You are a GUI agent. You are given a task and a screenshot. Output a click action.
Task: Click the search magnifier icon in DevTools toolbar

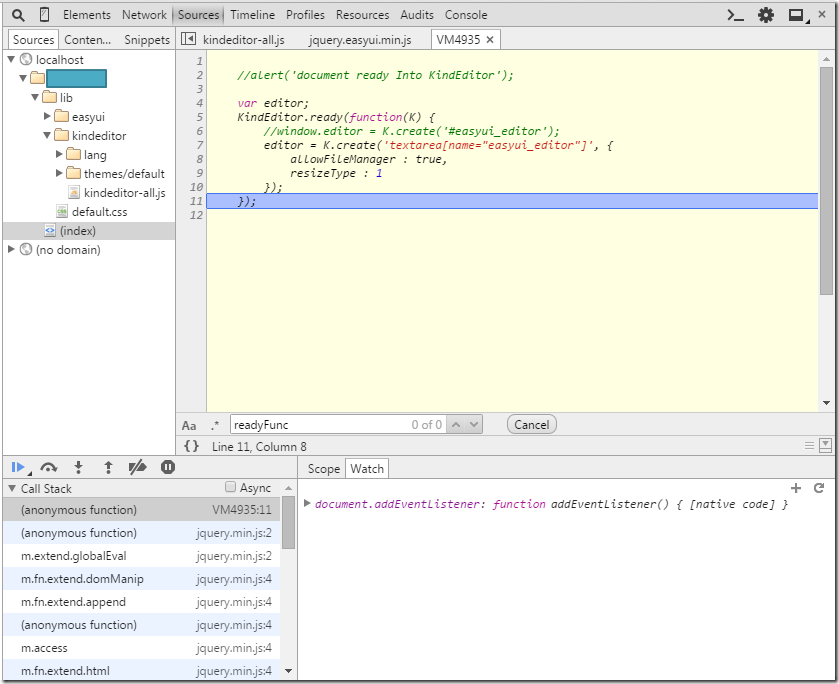pos(18,15)
